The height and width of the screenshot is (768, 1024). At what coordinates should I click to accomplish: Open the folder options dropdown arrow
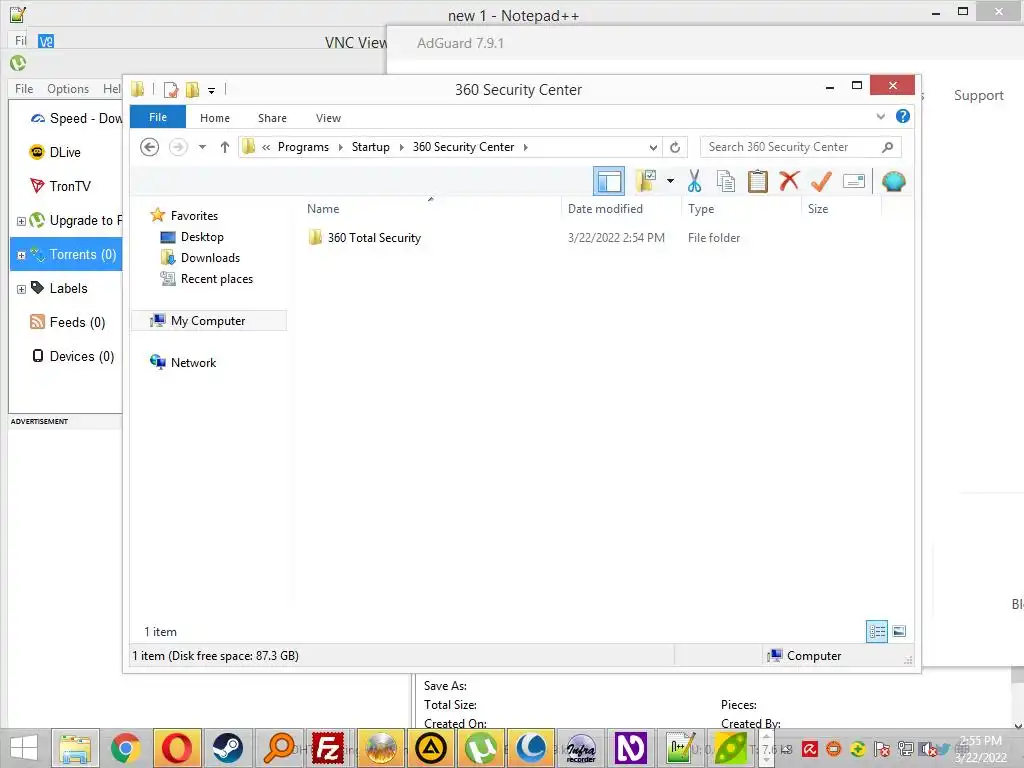(670, 181)
